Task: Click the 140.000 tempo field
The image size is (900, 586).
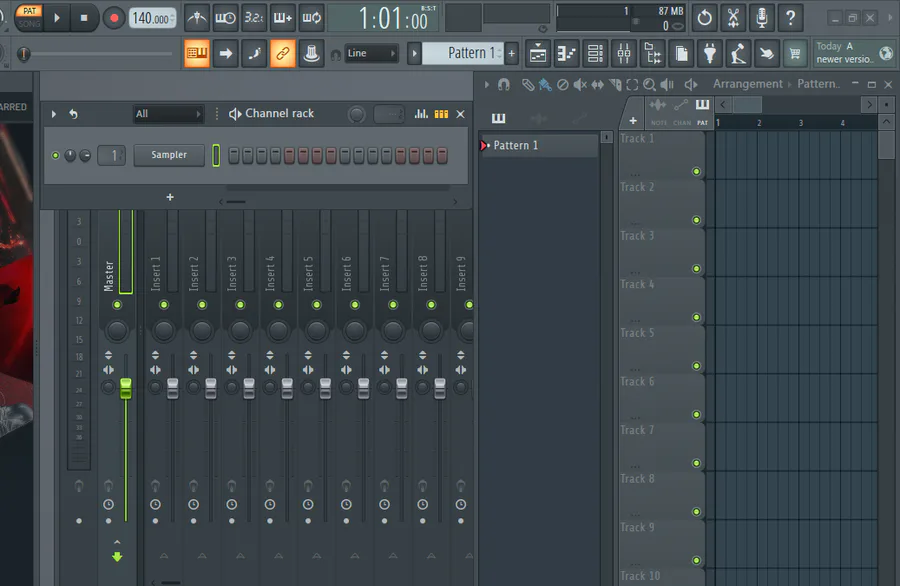Action: (152, 18)
